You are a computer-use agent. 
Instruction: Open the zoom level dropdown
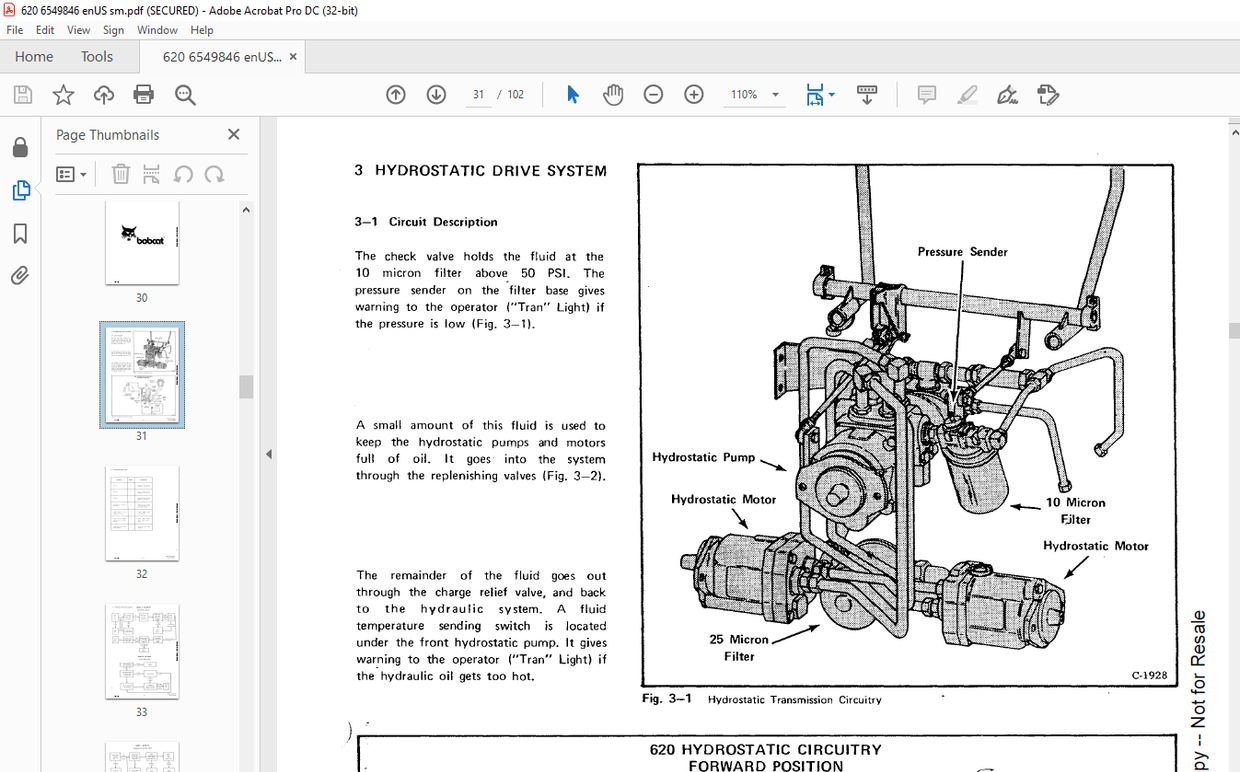click(x=777, y=94)
